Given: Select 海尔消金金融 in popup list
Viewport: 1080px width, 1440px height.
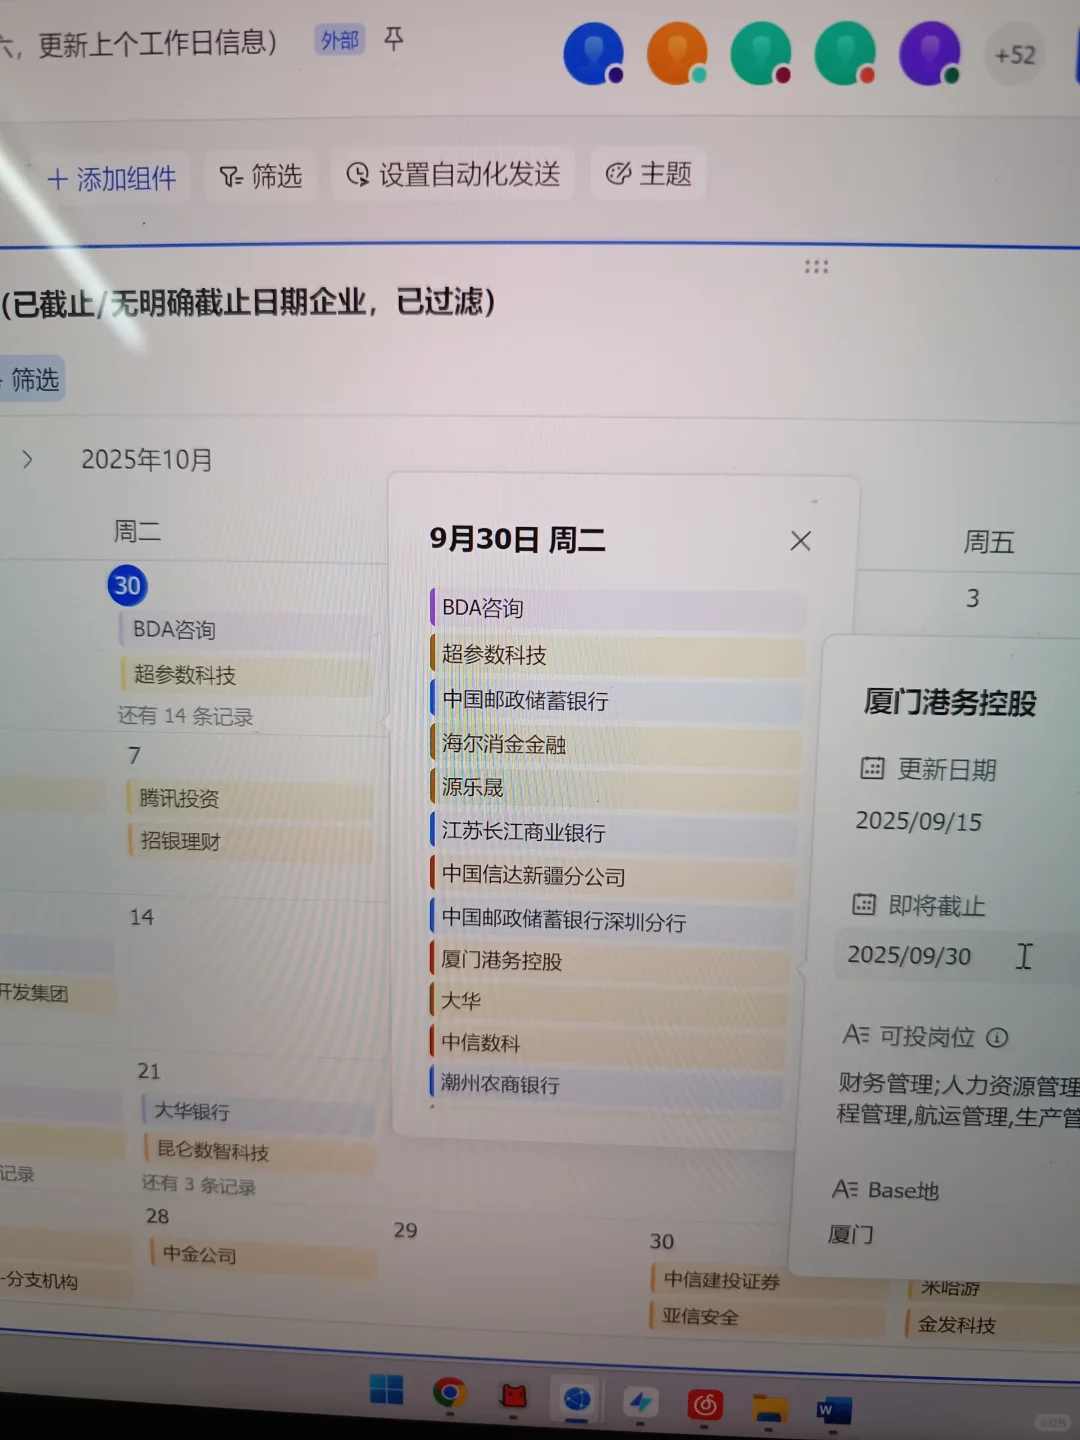Looking at the screenshot, I should (615, 744).
